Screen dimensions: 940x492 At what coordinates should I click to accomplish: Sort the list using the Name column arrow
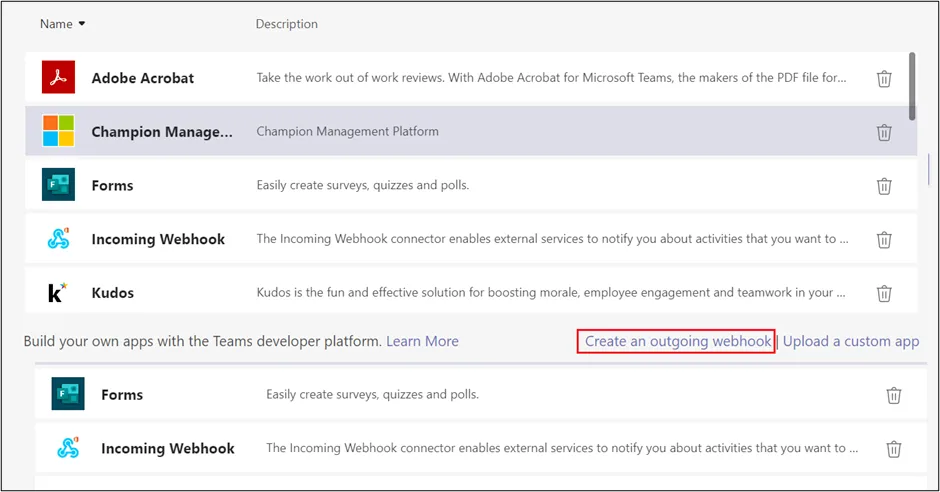(x=82, y=24)
